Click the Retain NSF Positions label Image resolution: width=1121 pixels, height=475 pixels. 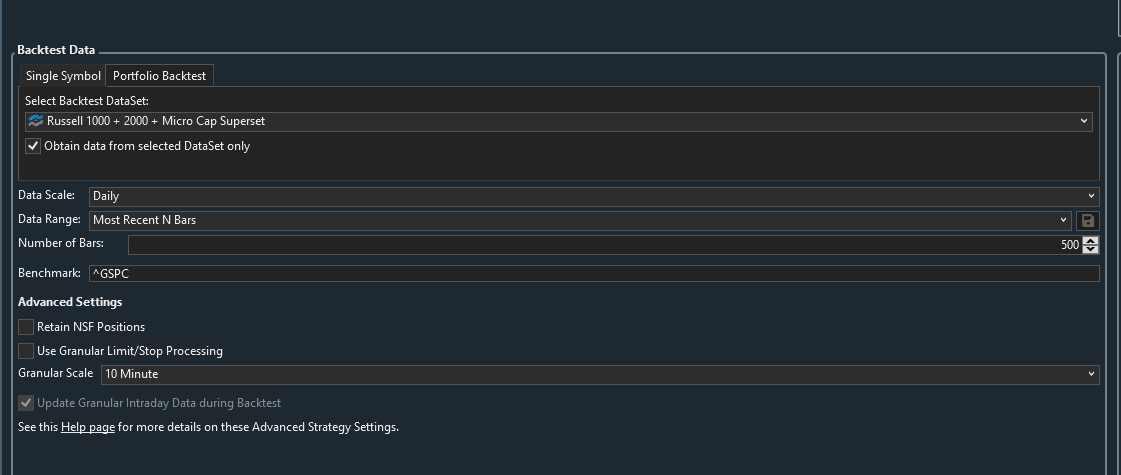(90, 327)
